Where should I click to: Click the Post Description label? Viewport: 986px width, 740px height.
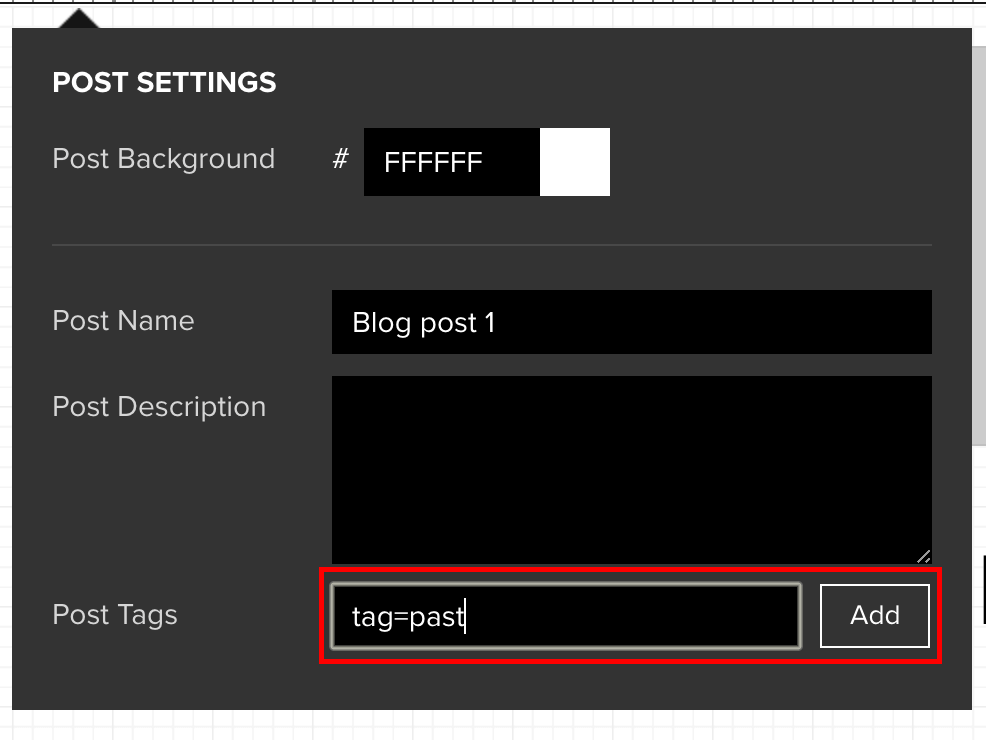pos(159,407)
